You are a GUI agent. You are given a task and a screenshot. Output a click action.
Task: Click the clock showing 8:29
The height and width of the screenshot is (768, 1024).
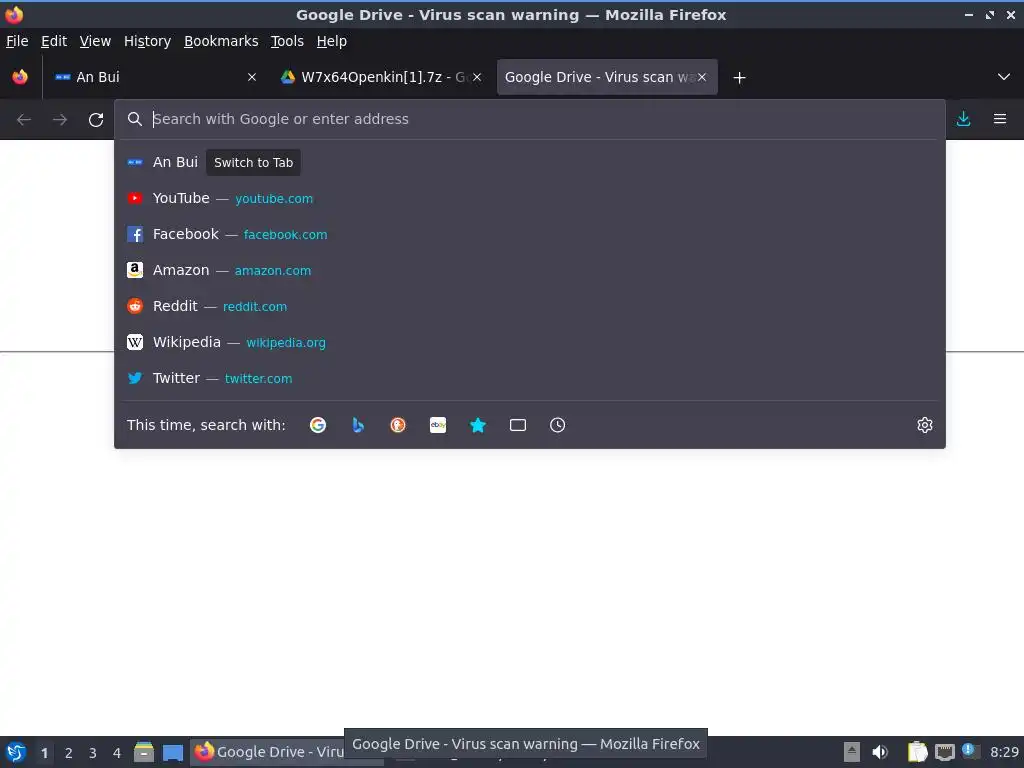(1004, 752)
